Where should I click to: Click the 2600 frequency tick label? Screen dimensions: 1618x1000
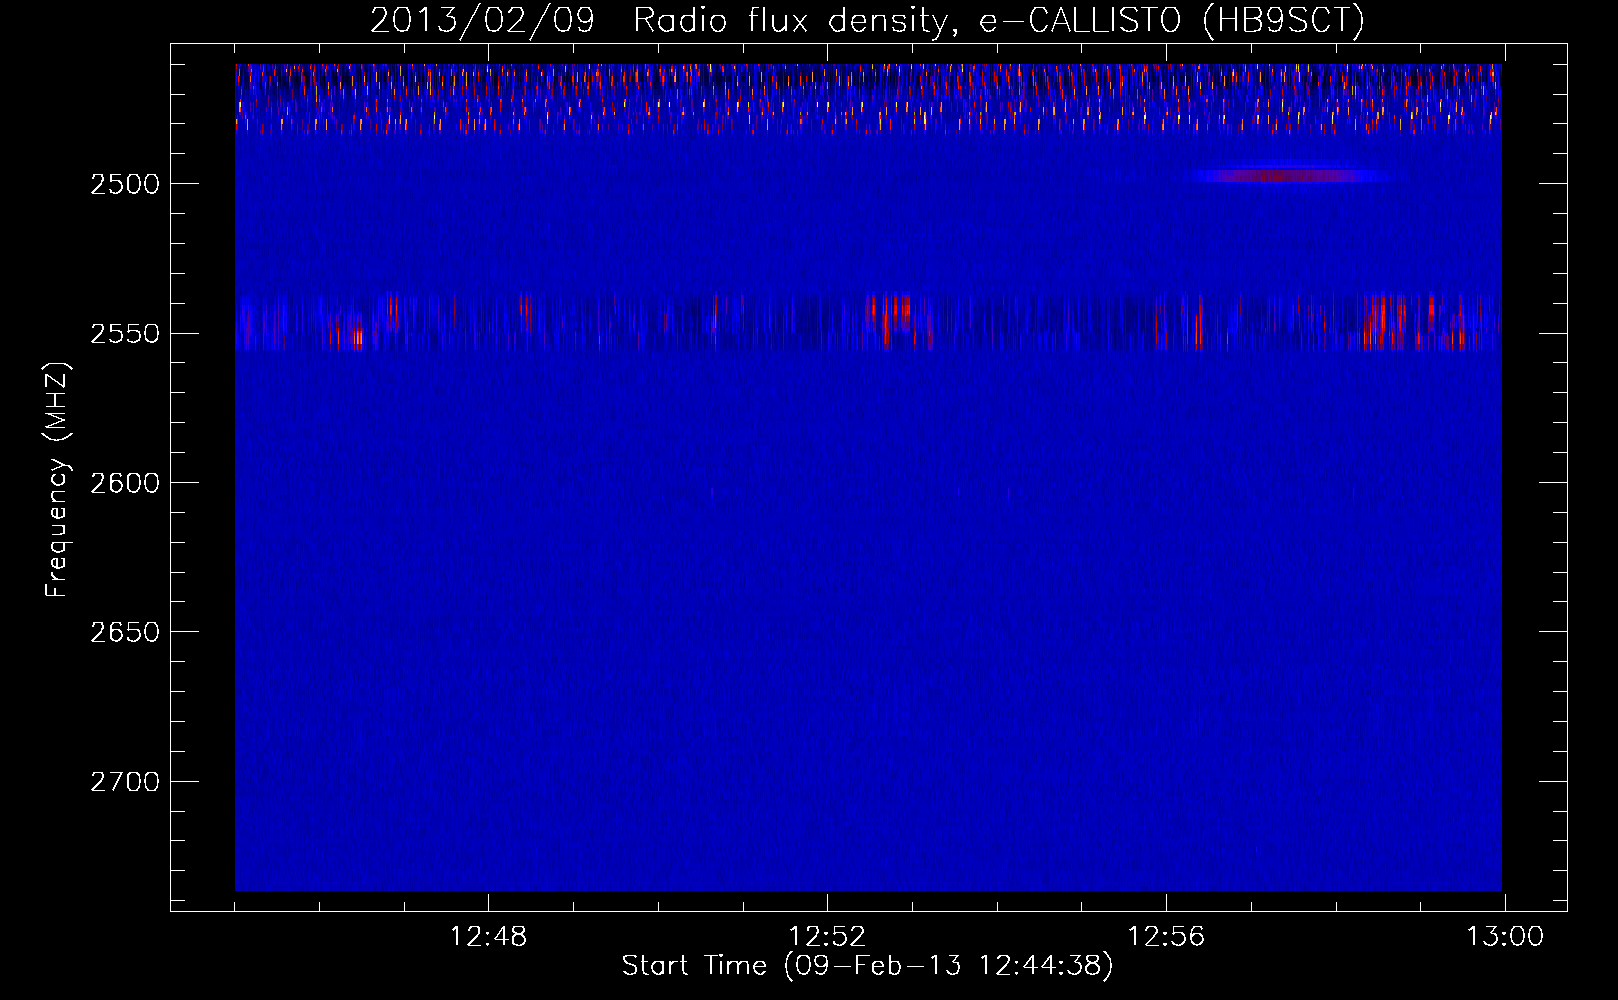(125, 483)
